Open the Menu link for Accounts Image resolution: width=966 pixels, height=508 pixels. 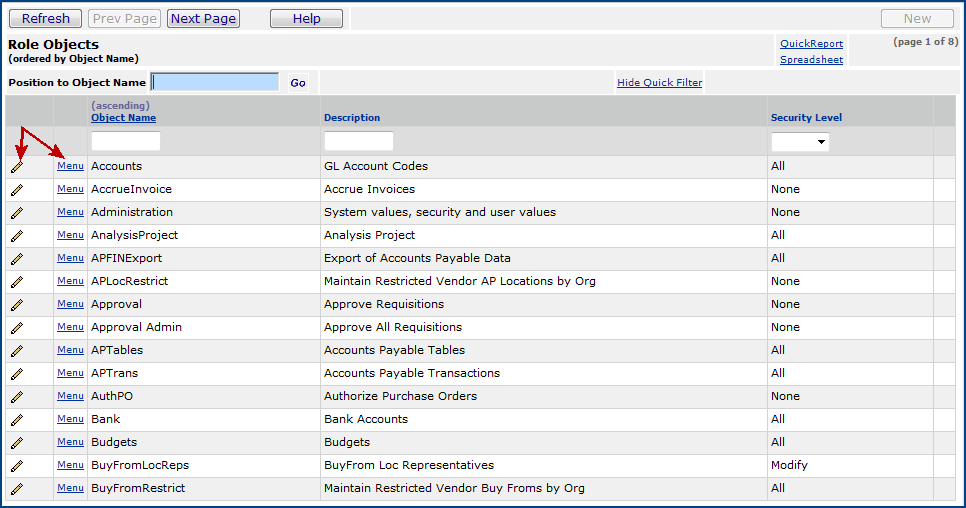(70, 166)
